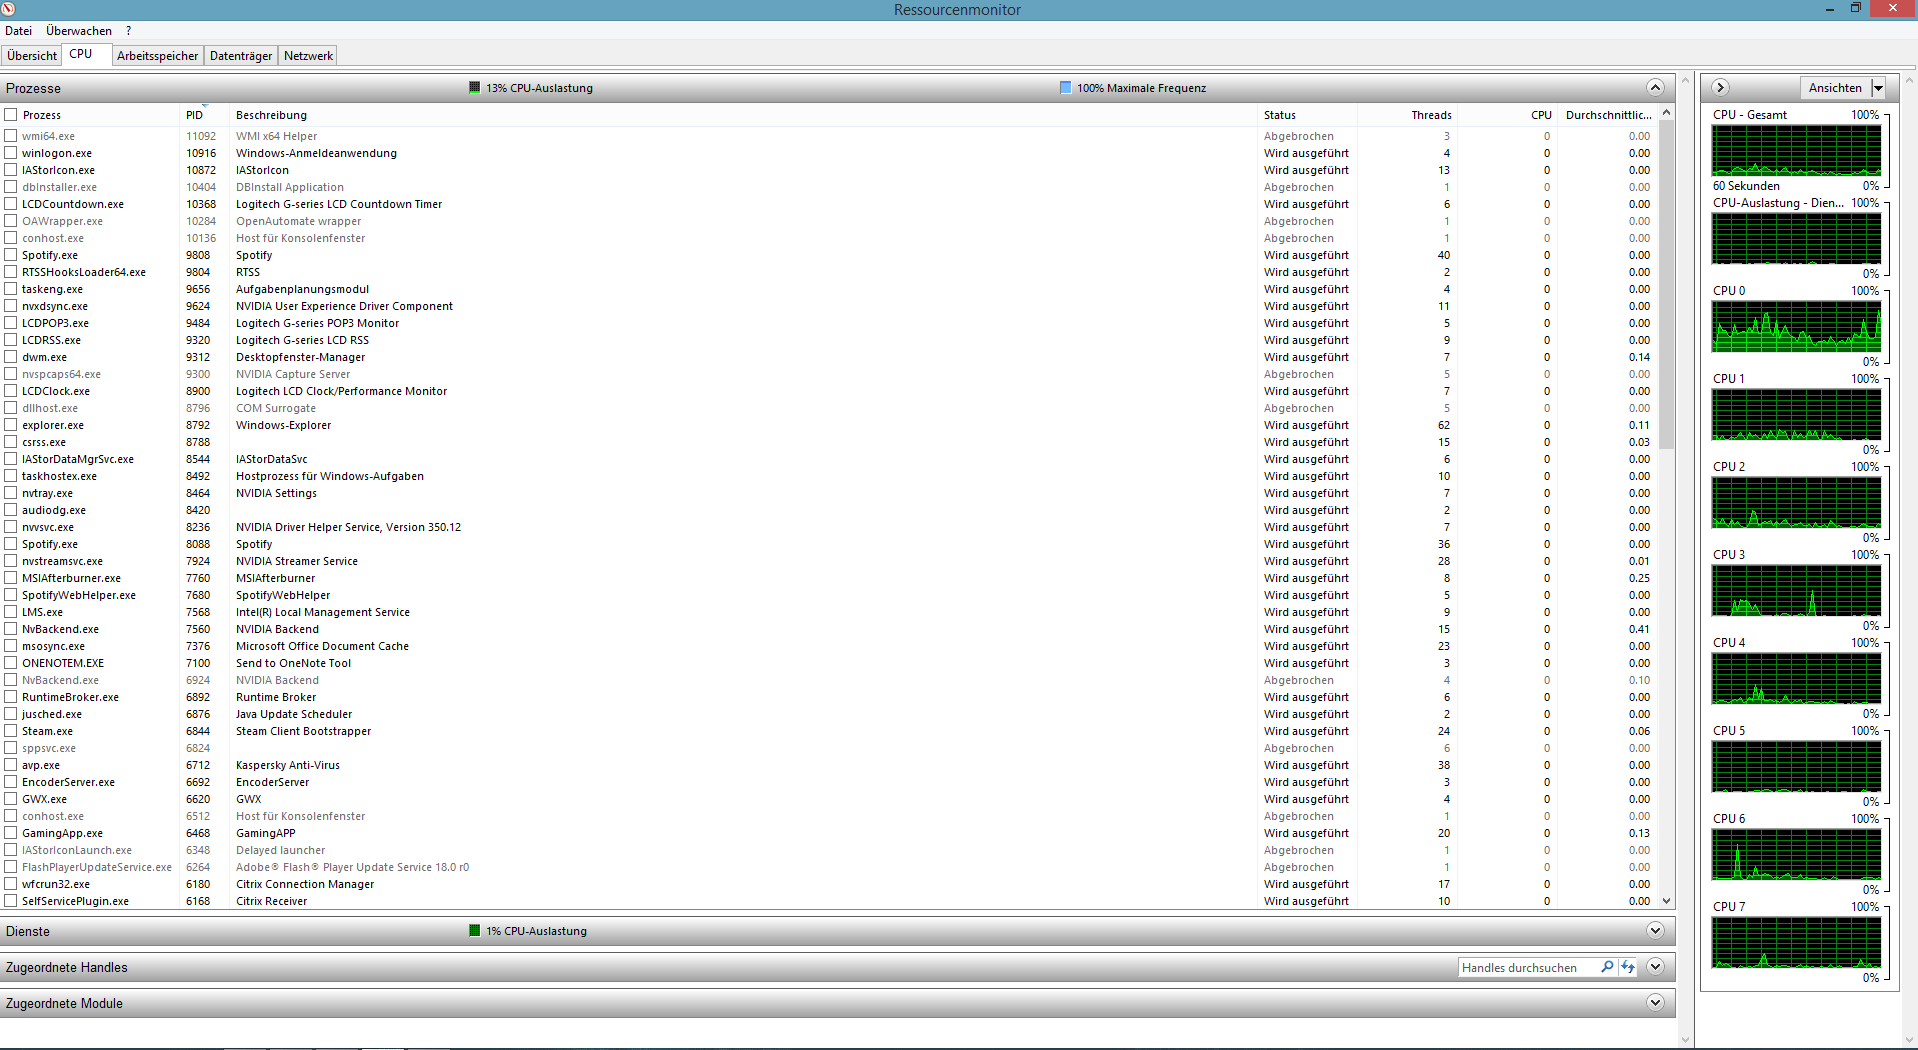1918x1050 pixels.
Task: Sort by the Beschreibung column header
Action: pyautogui.click(x=743, y=115)
